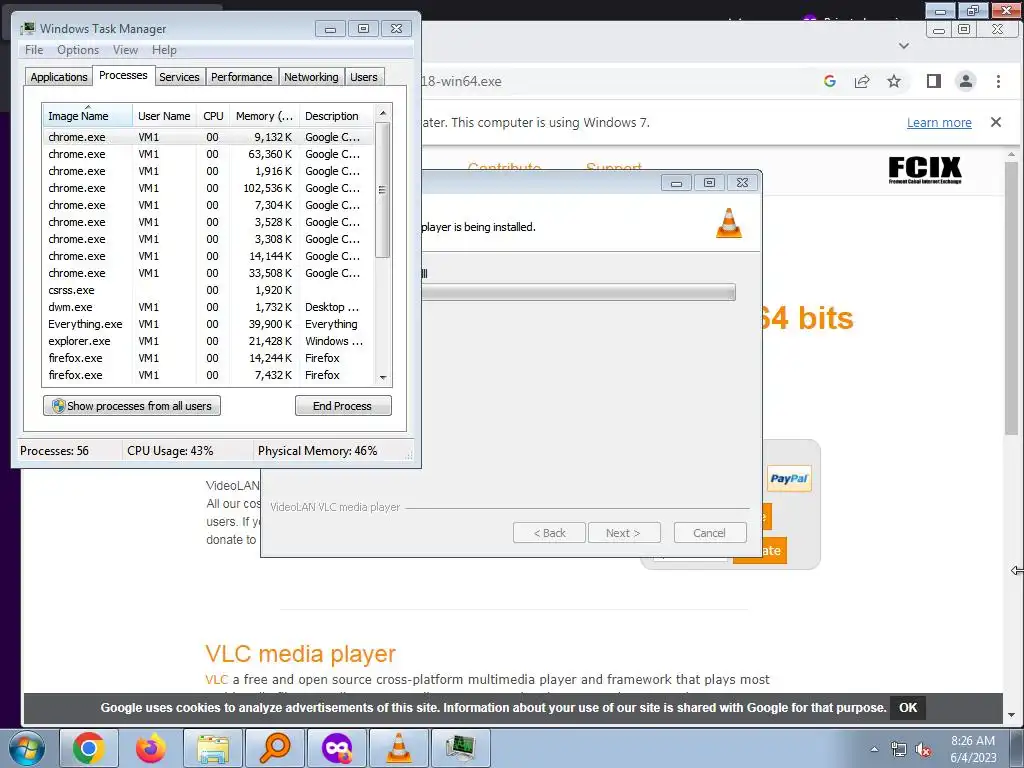Click the End Process button

click(343, 406)
